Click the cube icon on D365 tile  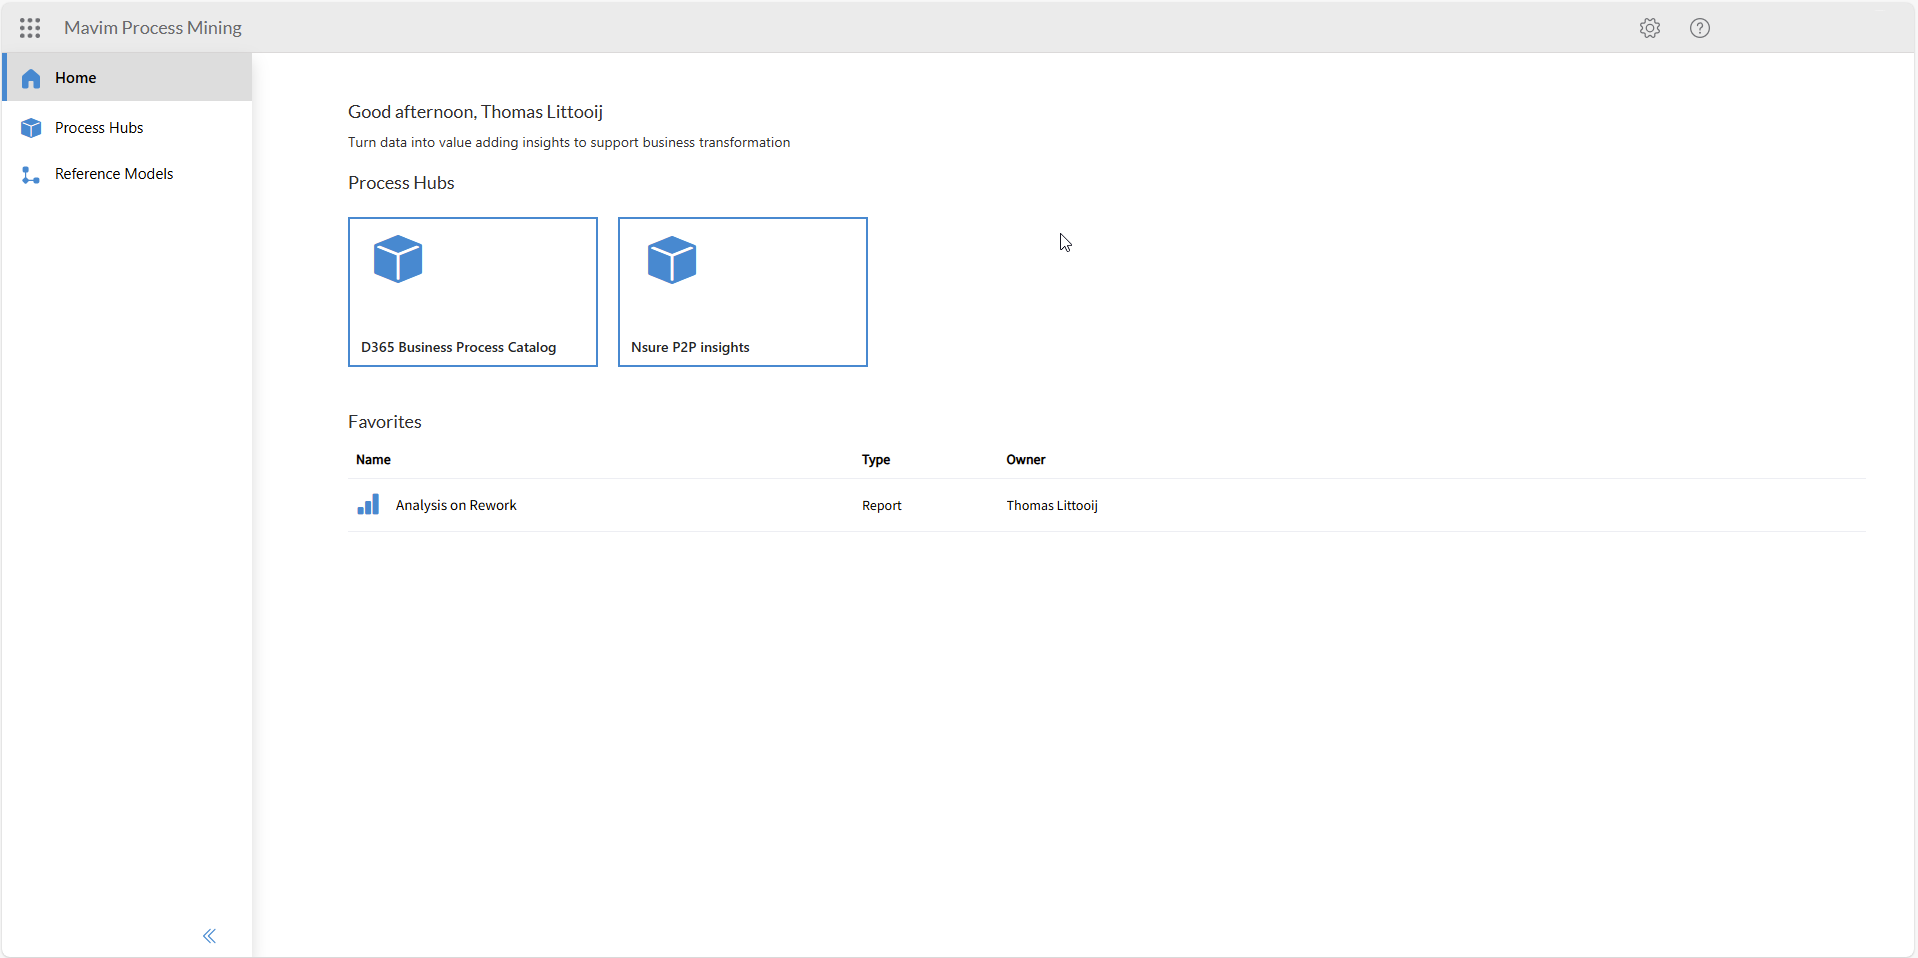tap(398, 259)
